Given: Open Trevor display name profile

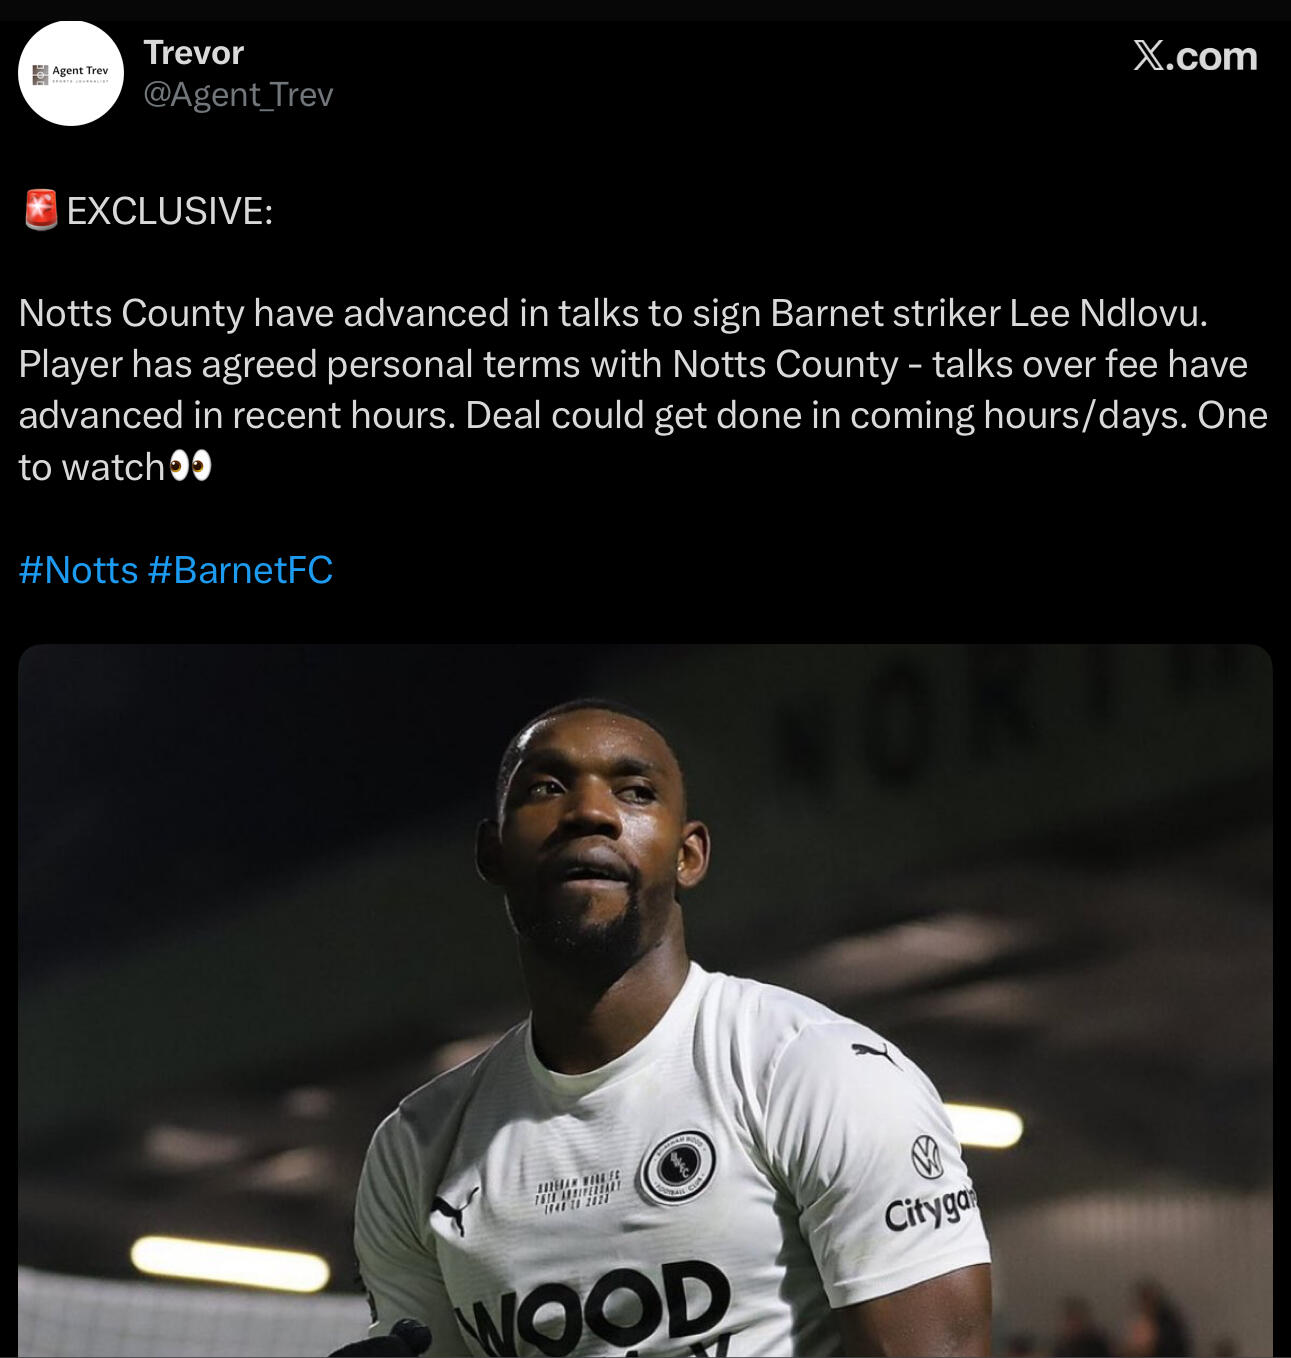Looking at the screenshot, I should pyautogui.click(x=194, y=53).
